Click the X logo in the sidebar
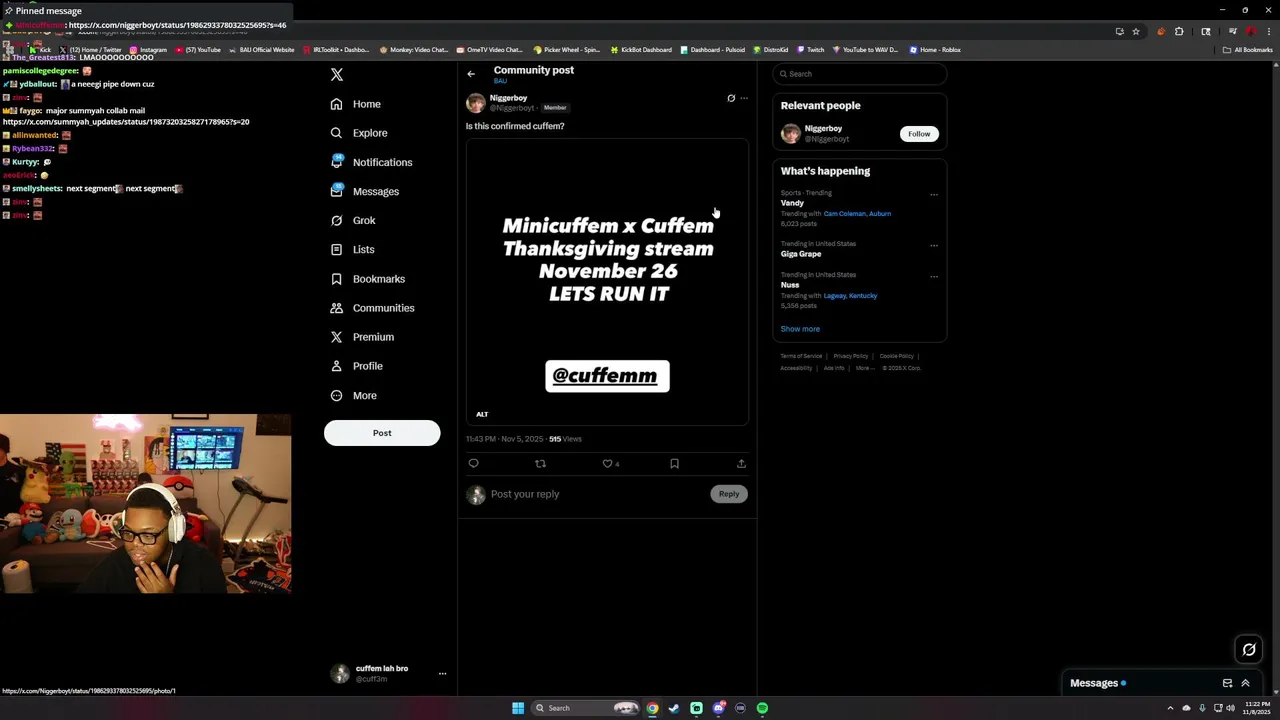This screenshot has height=720, width=1280. 337,75
